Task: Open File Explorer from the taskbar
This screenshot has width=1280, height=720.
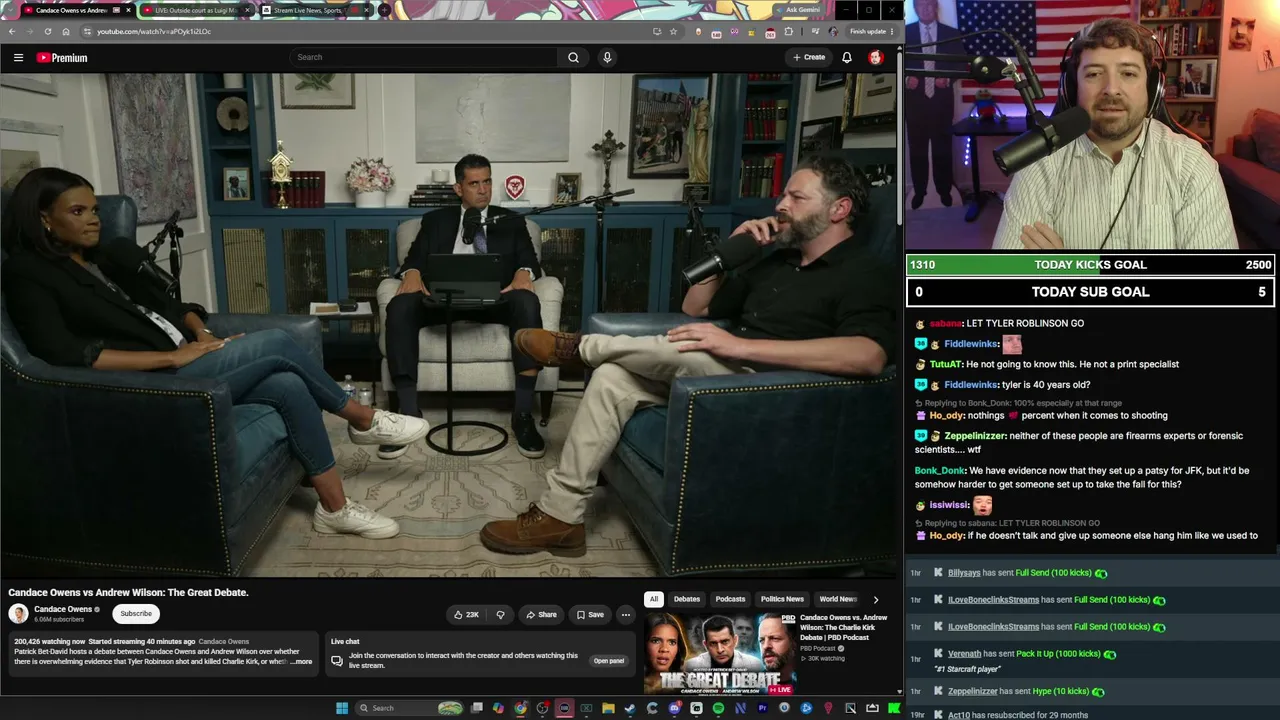Action: point(608,708)
